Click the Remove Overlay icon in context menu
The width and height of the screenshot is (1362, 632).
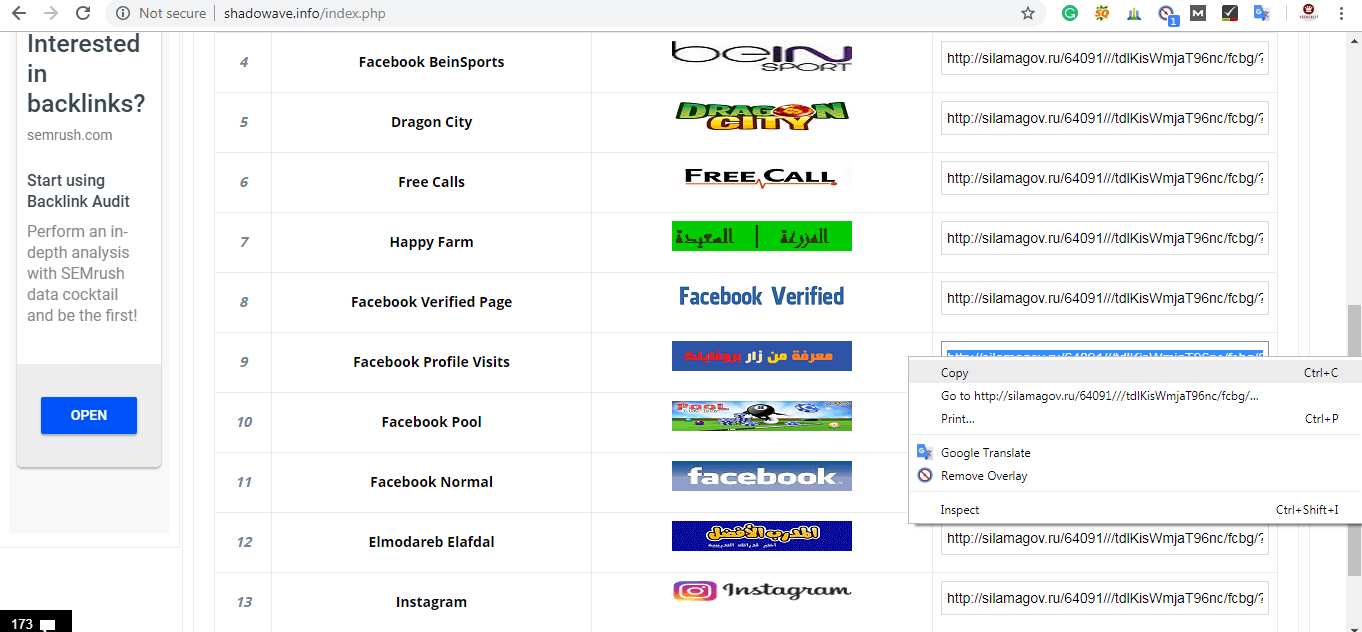coord(925,475)
